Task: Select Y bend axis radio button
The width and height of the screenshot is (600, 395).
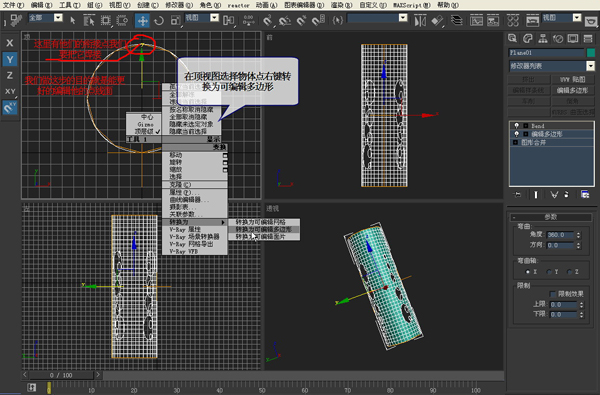Action: (x=549, y=272)
